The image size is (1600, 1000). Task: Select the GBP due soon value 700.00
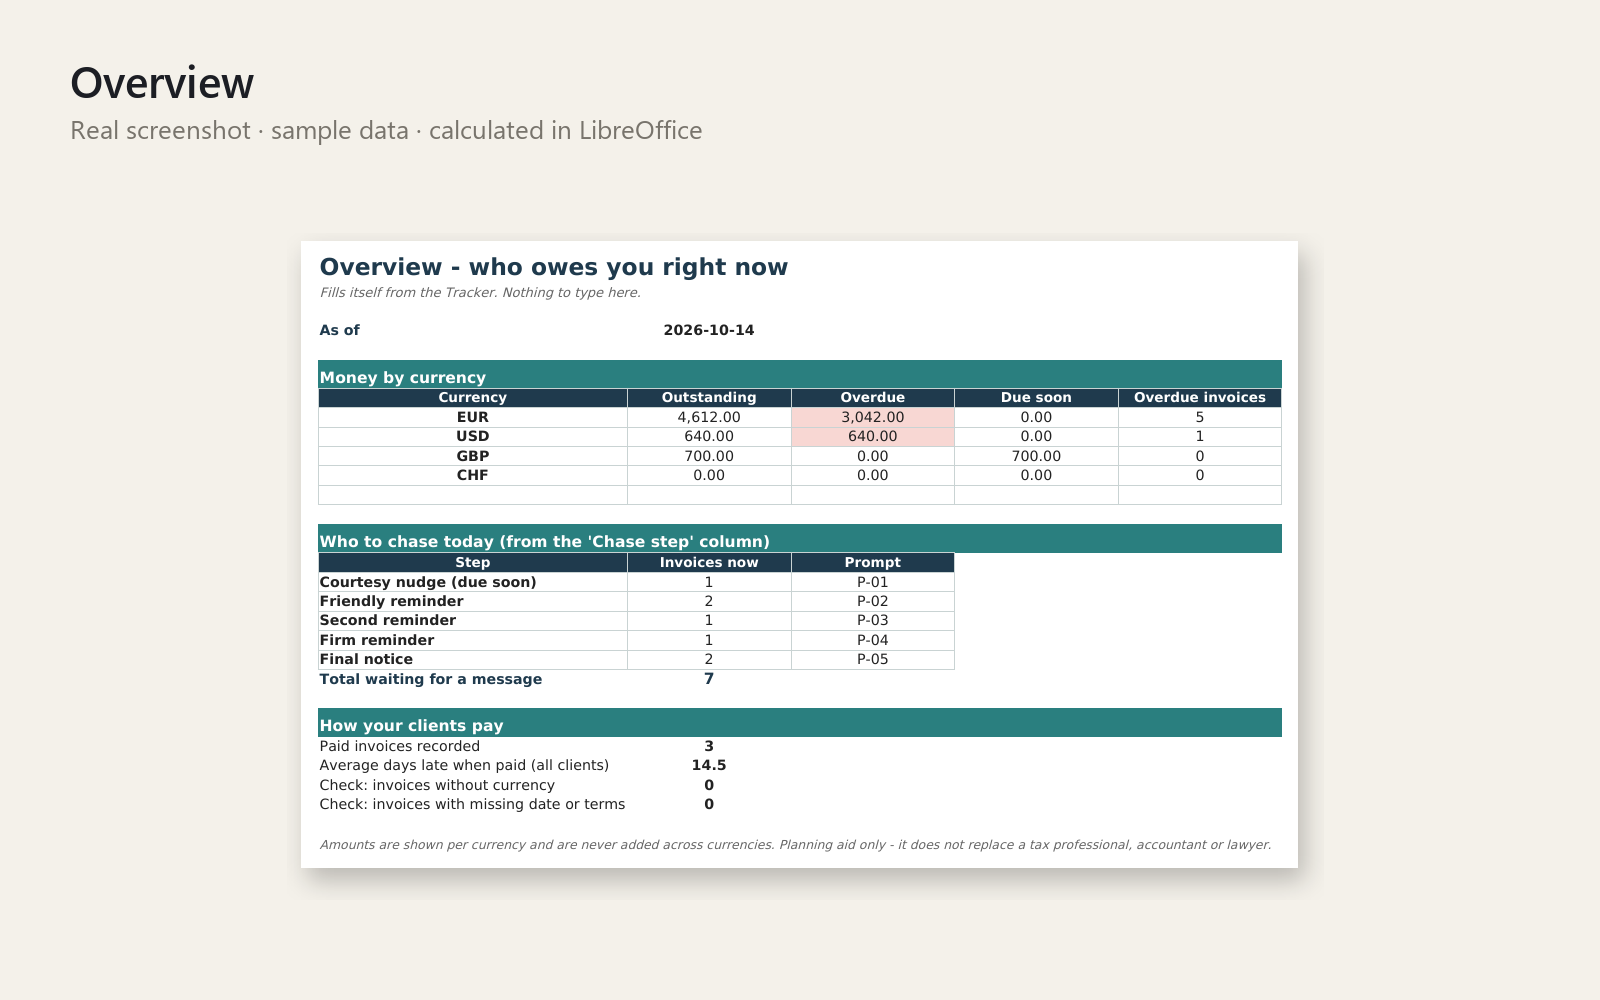click(1036, 456)
